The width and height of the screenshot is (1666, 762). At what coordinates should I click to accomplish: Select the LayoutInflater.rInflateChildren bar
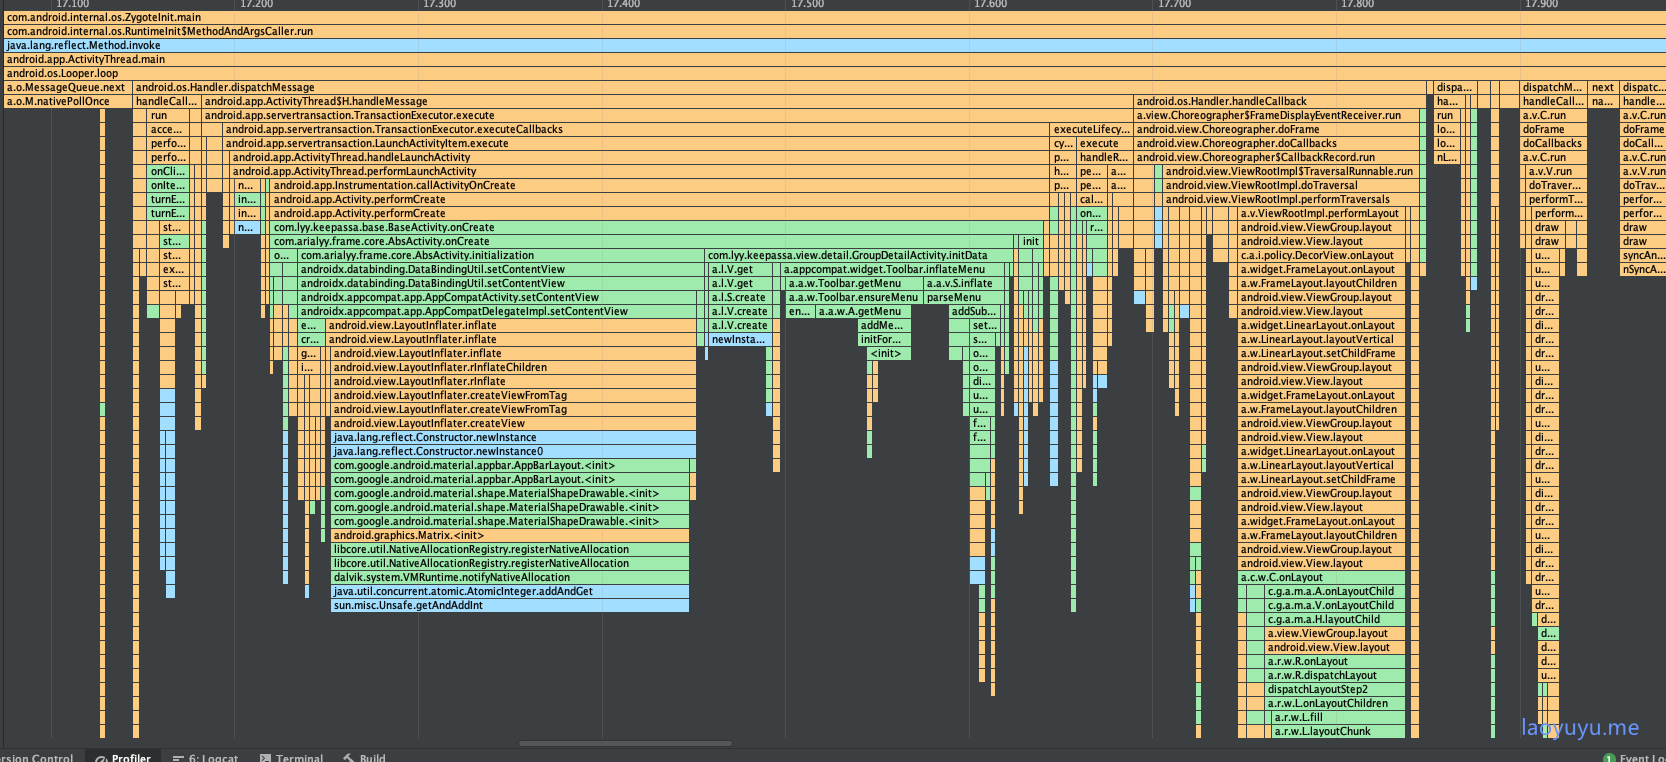pos(514,367)
